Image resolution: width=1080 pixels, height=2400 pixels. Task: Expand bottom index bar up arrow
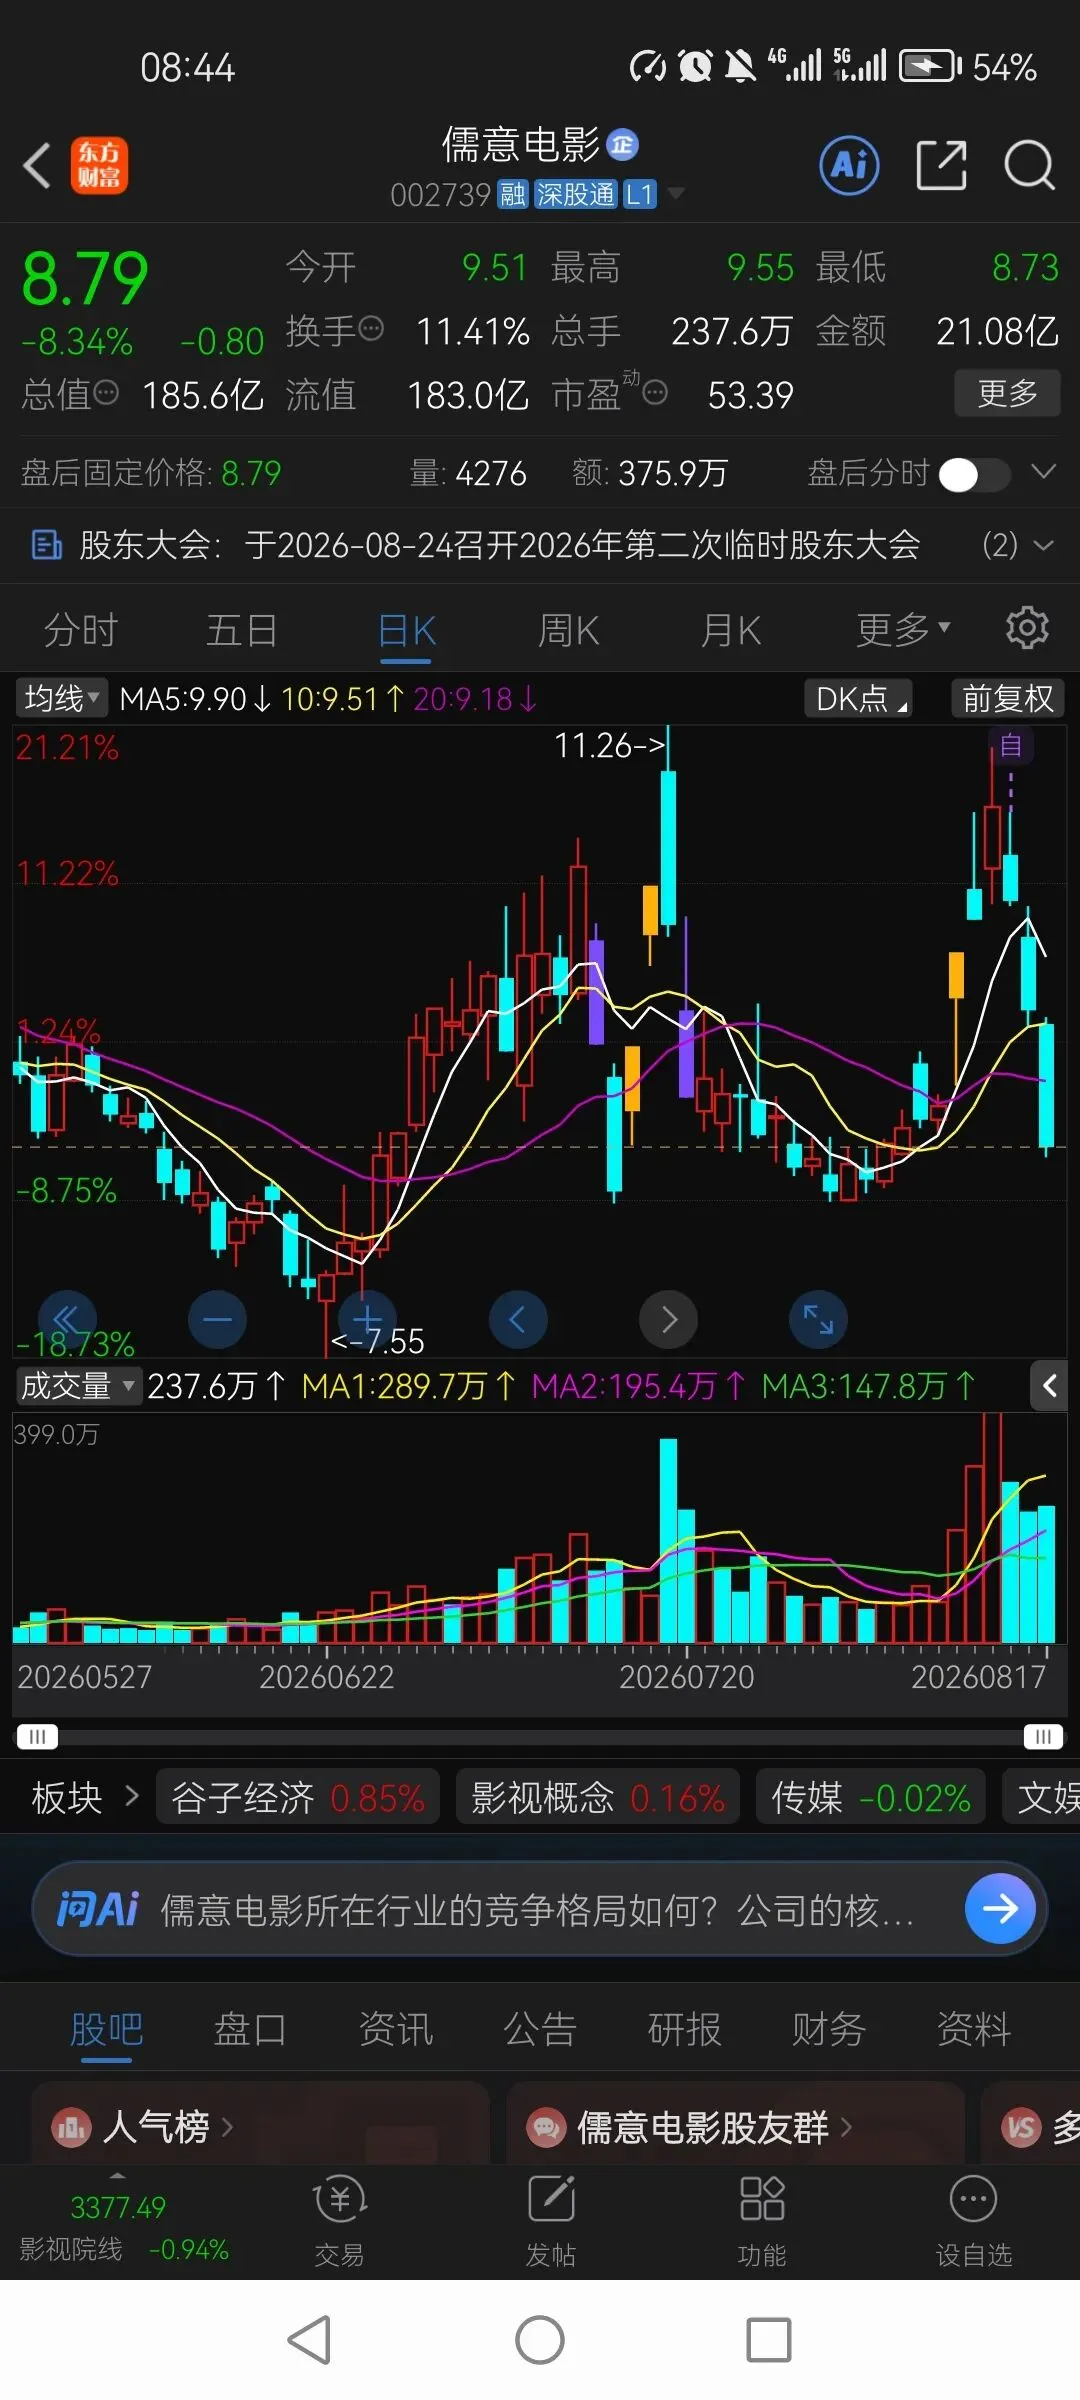[x=118, y=2176]
